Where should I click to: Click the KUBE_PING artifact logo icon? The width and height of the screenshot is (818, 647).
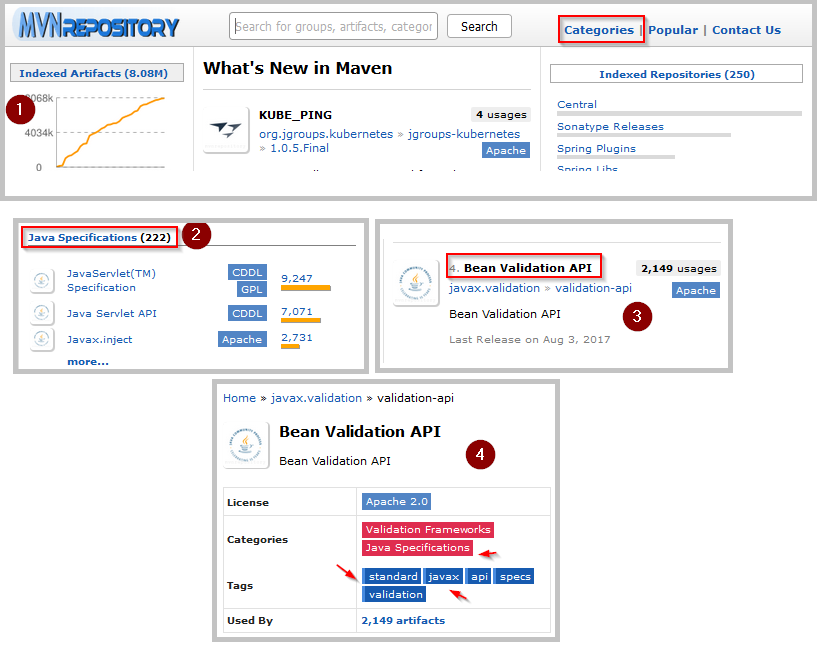[x=226, y=129]
